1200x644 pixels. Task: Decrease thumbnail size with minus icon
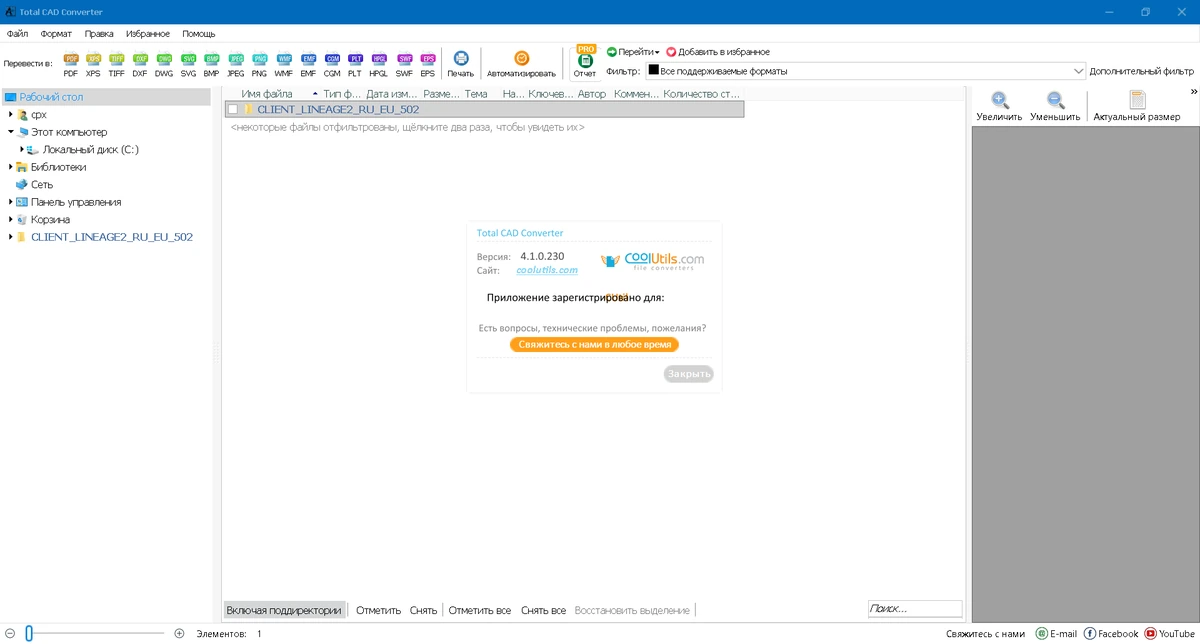coord(9,633)
